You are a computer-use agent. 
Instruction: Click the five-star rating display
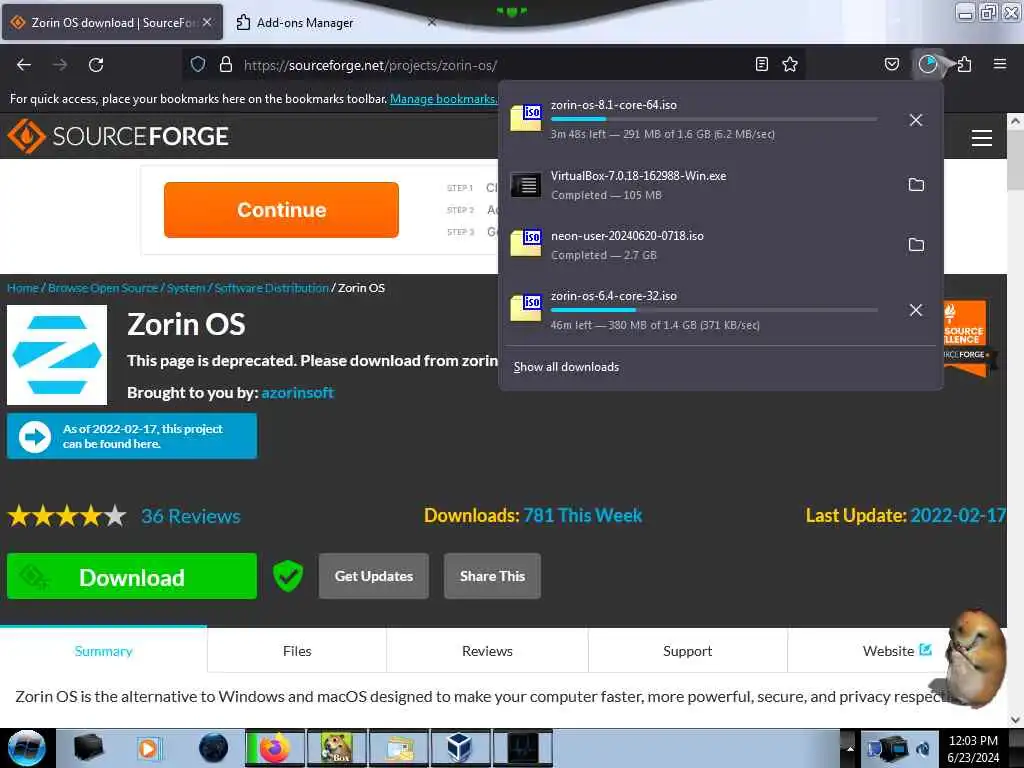[x=67, y=516]
